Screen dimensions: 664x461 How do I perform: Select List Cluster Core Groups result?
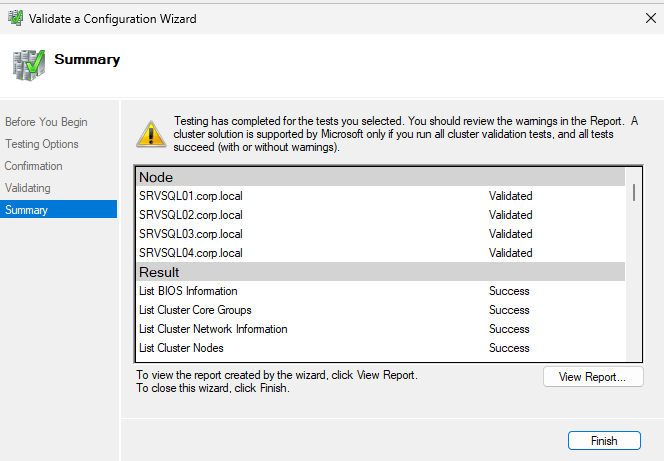[381, 310]
